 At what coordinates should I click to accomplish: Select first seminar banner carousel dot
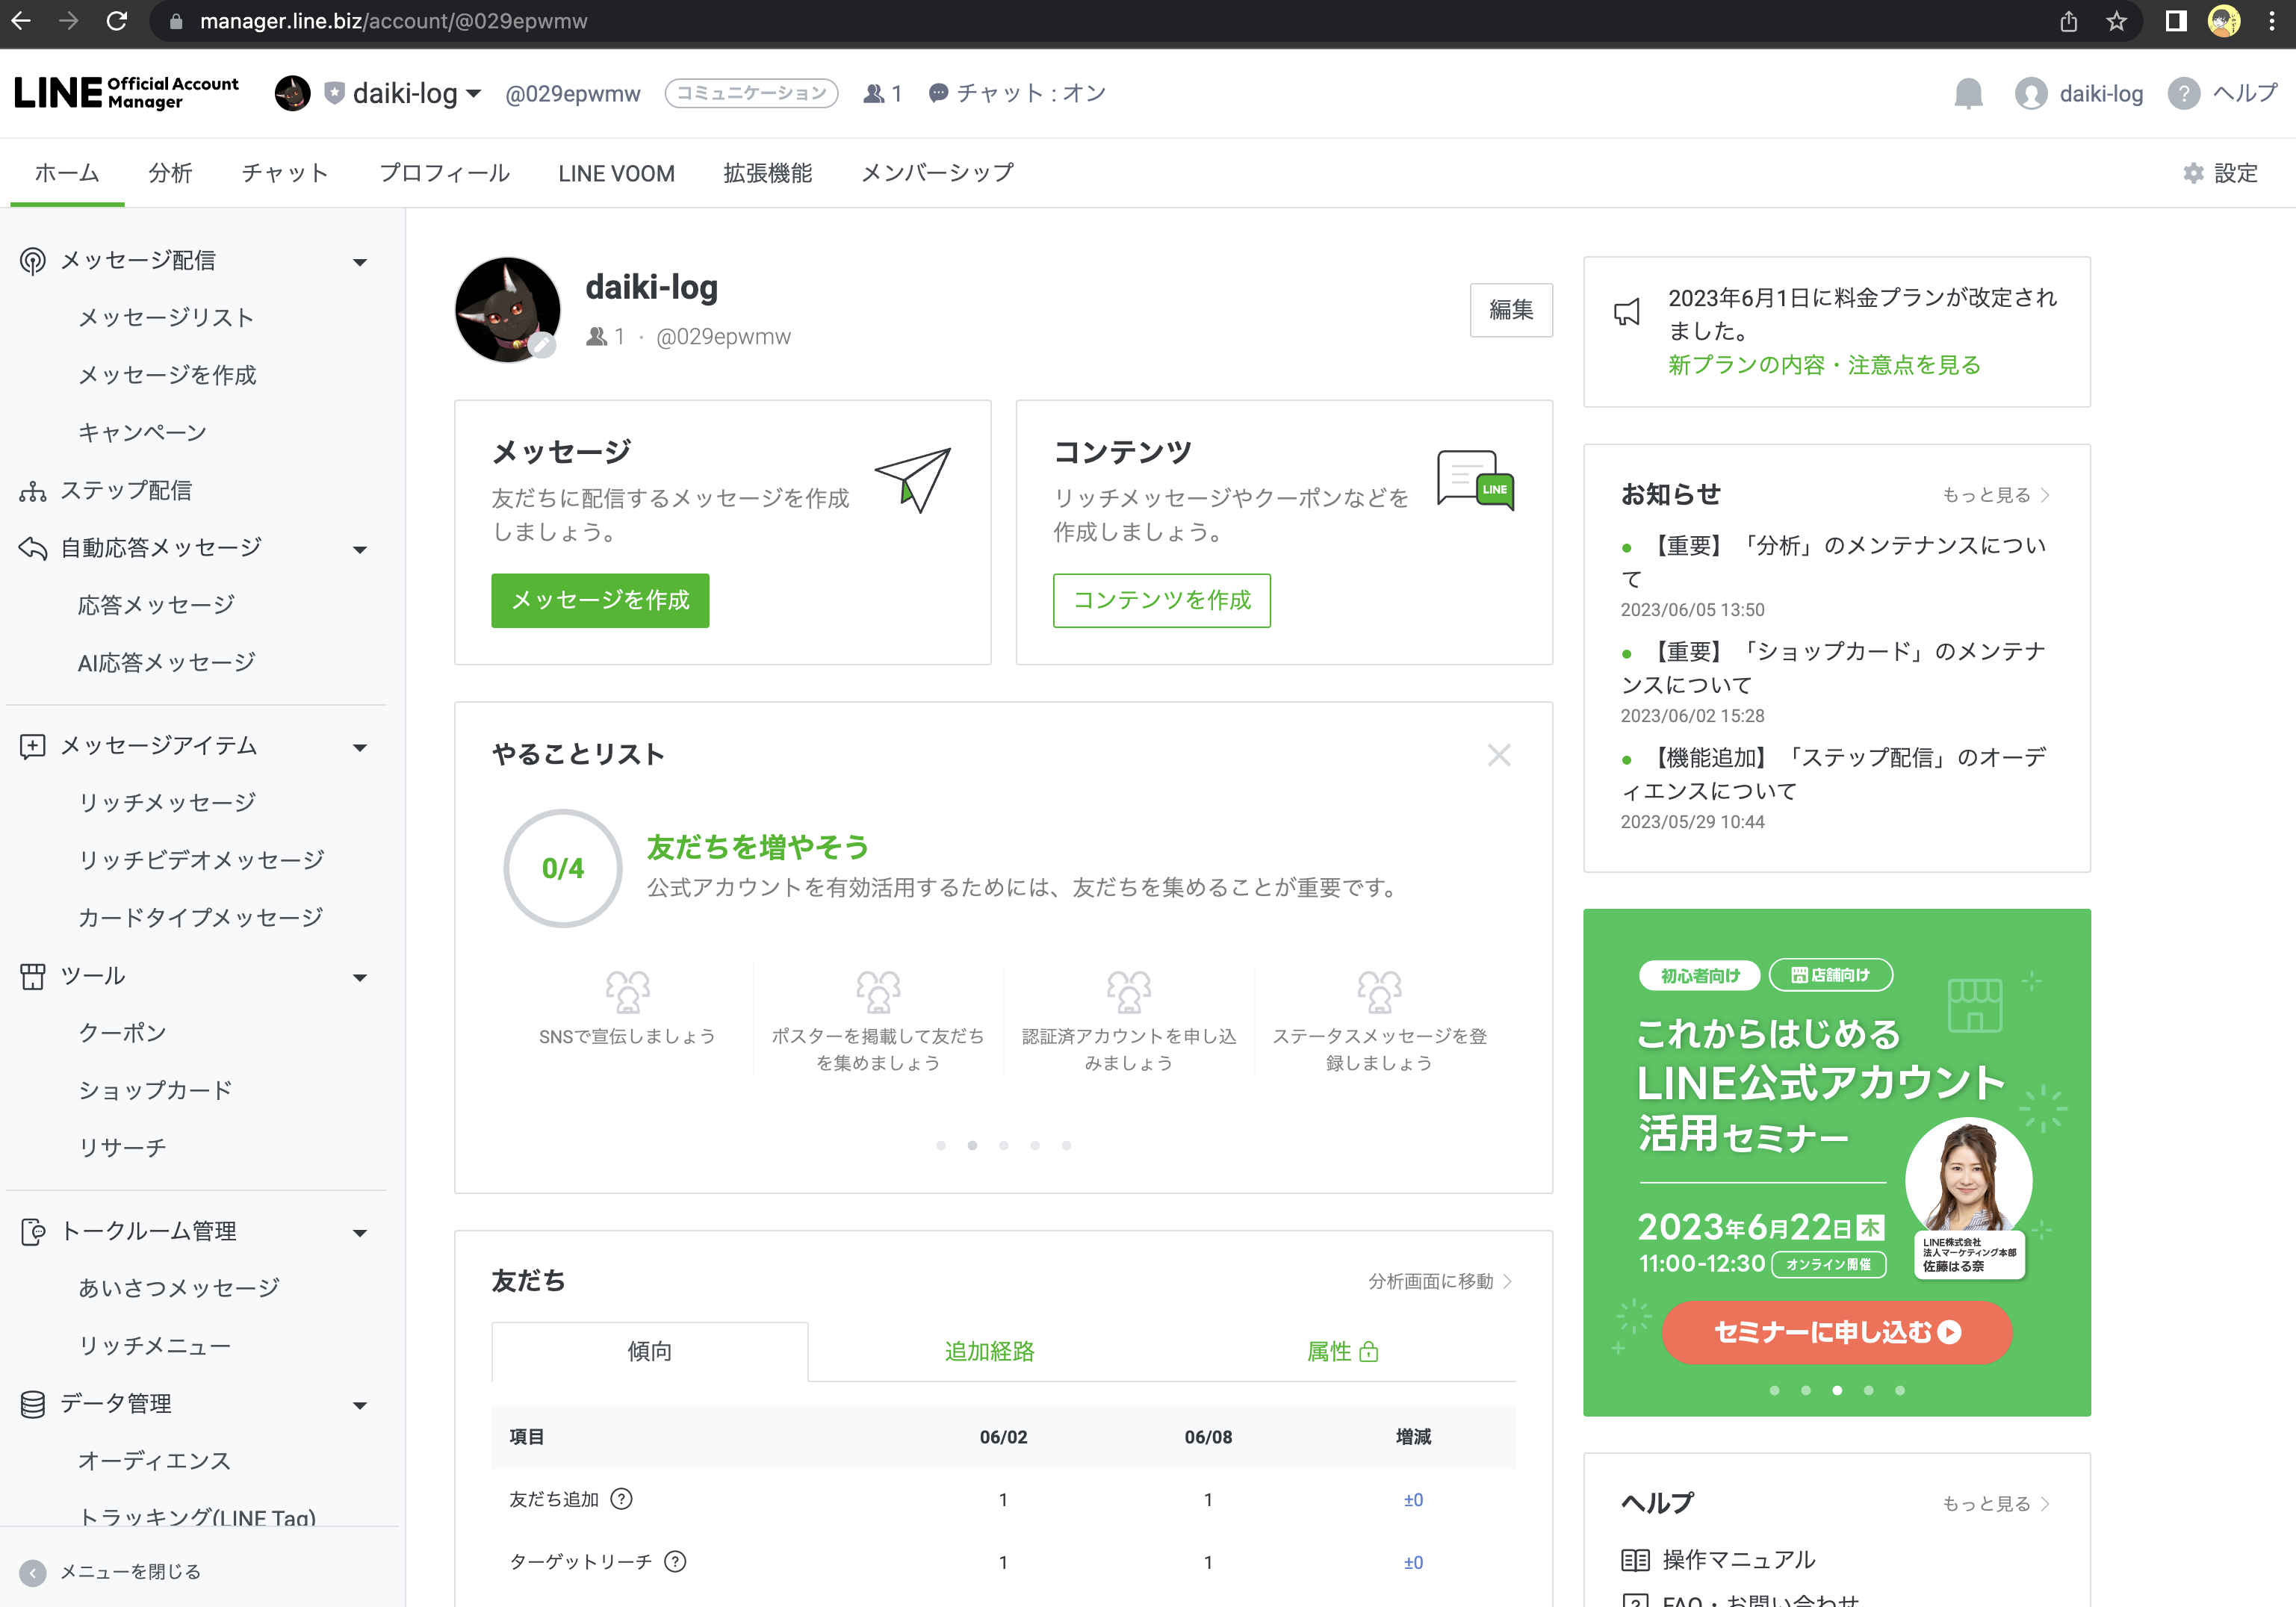tap(1774, 1391)
